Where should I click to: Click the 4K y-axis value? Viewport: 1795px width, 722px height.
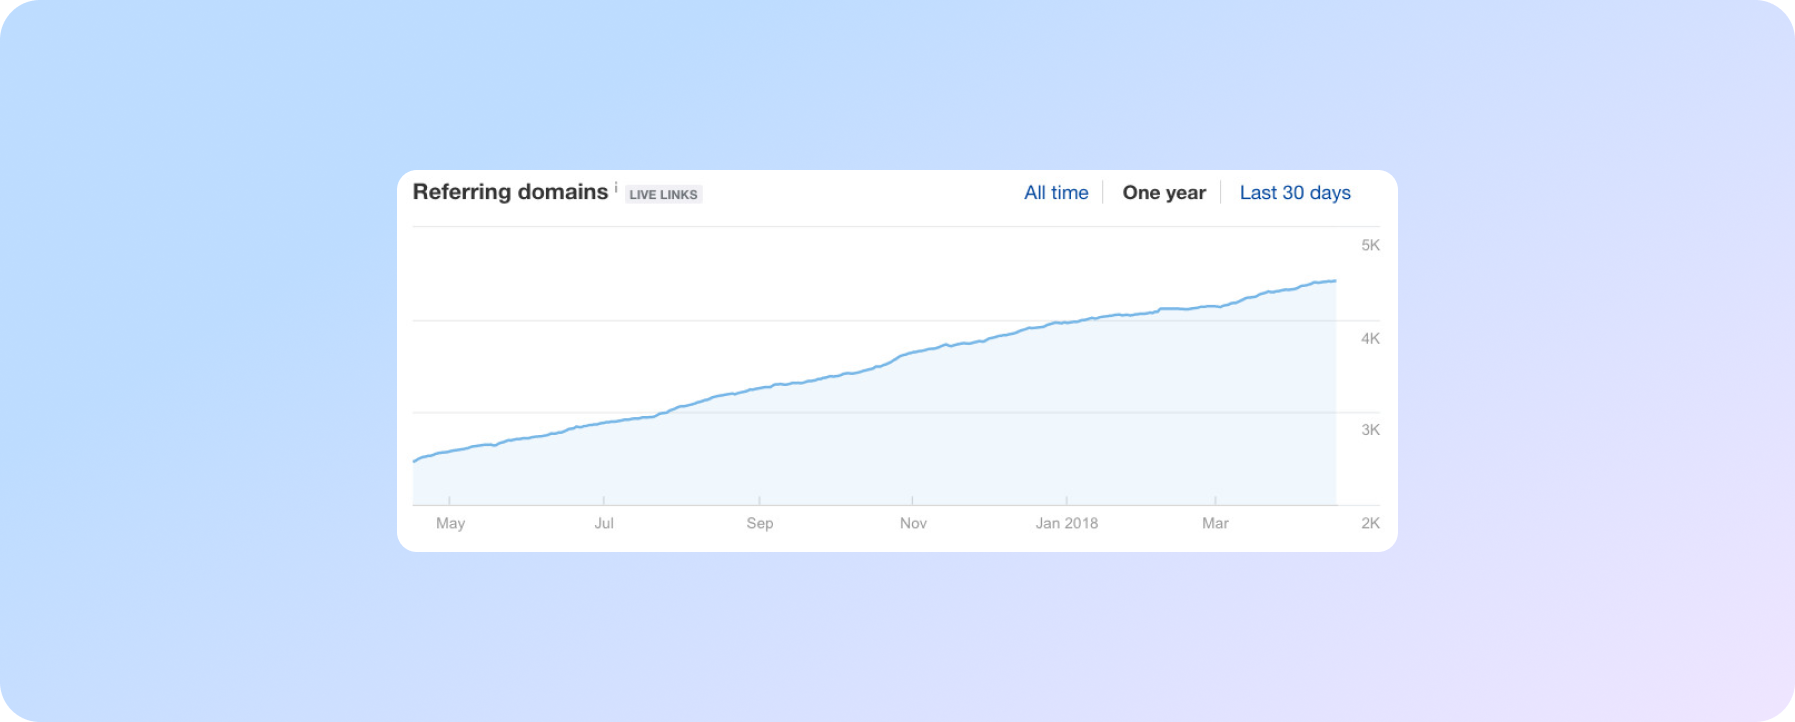[1370, 338]
